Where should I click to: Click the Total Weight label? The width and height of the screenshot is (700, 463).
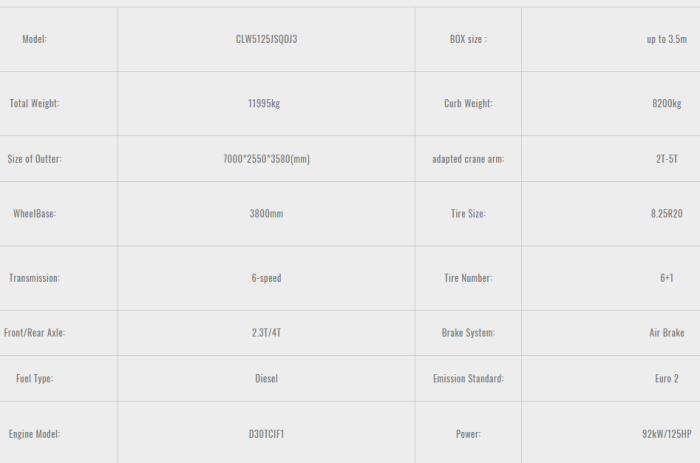[x=34, y=103]
